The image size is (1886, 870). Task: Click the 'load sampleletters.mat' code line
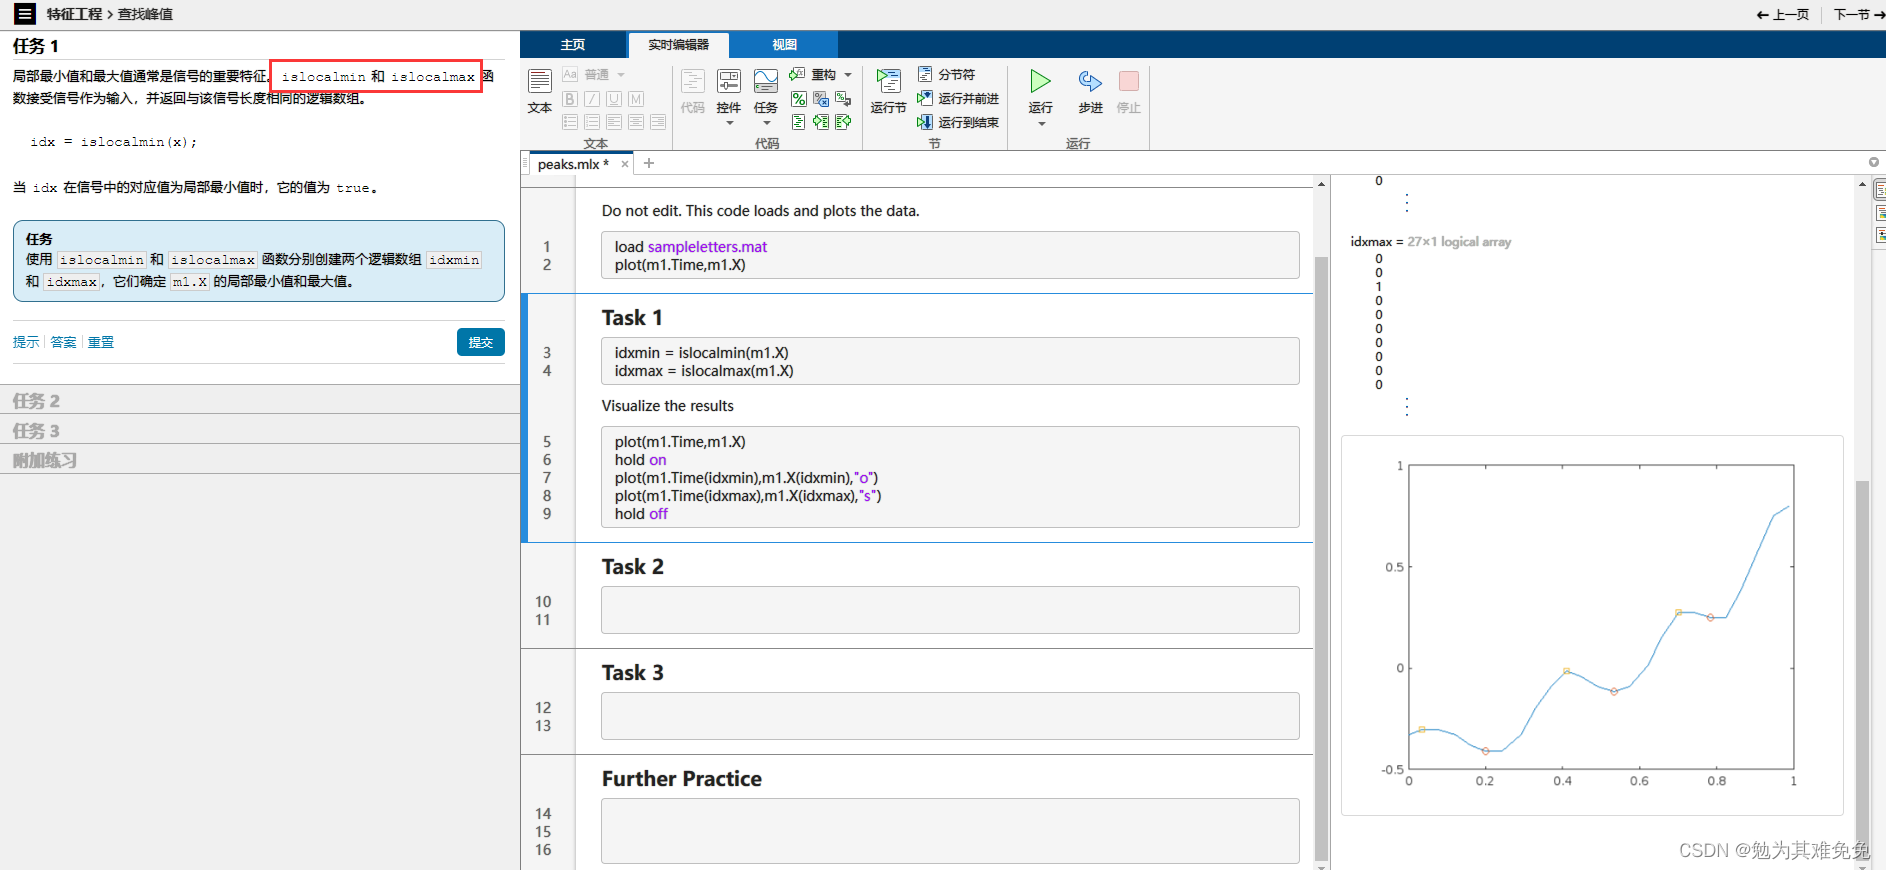tap(691, 247)
